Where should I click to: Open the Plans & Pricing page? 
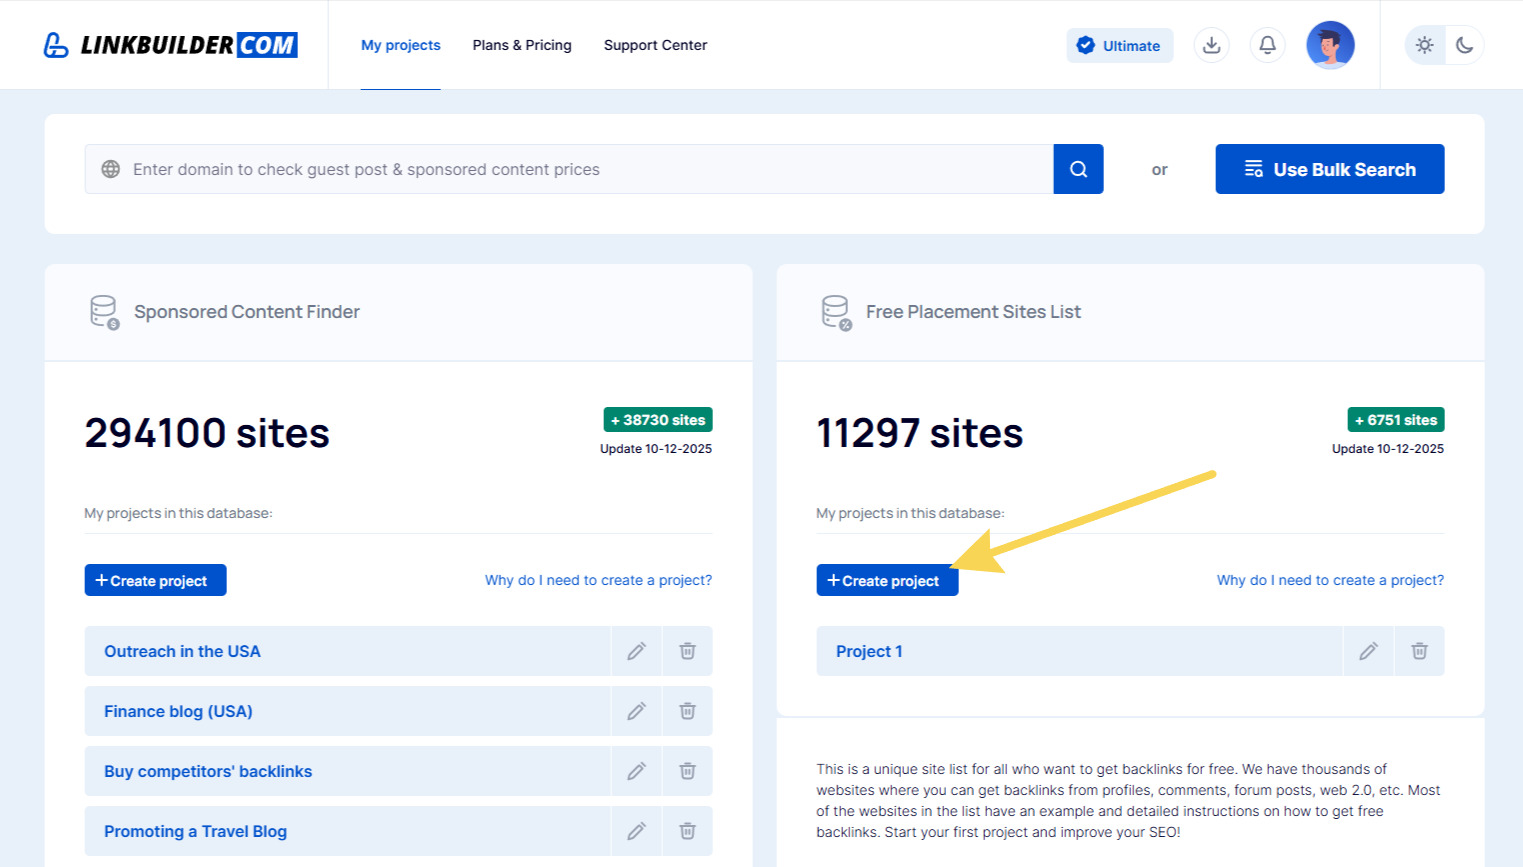522,45
